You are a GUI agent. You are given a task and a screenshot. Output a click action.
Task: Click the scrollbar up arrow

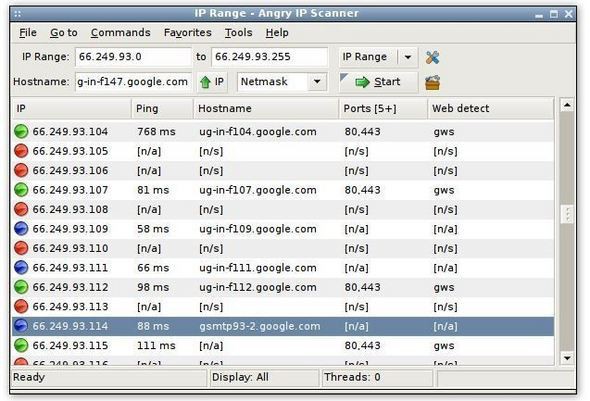tap(567, 105)
